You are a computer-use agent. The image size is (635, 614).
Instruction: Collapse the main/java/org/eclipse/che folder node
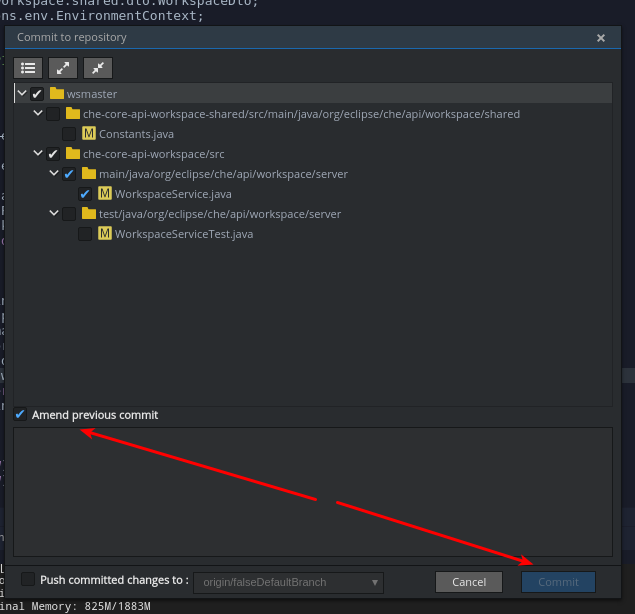coord(54,173)
